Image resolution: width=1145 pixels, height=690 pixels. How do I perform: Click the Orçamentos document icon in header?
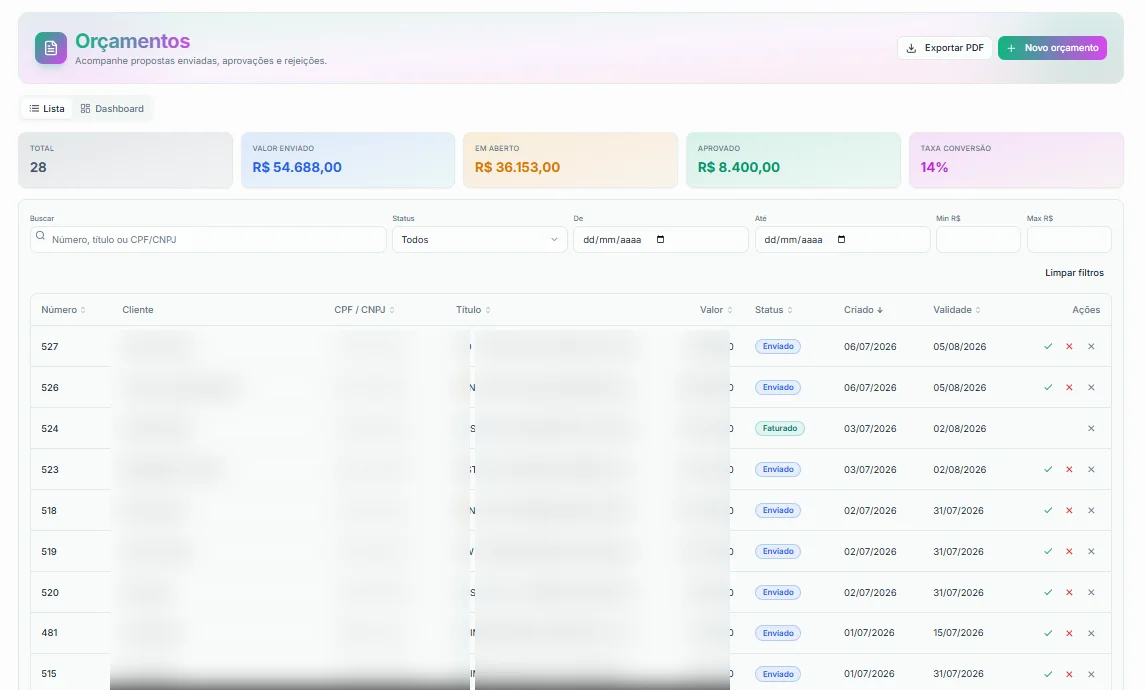point(50,48)
